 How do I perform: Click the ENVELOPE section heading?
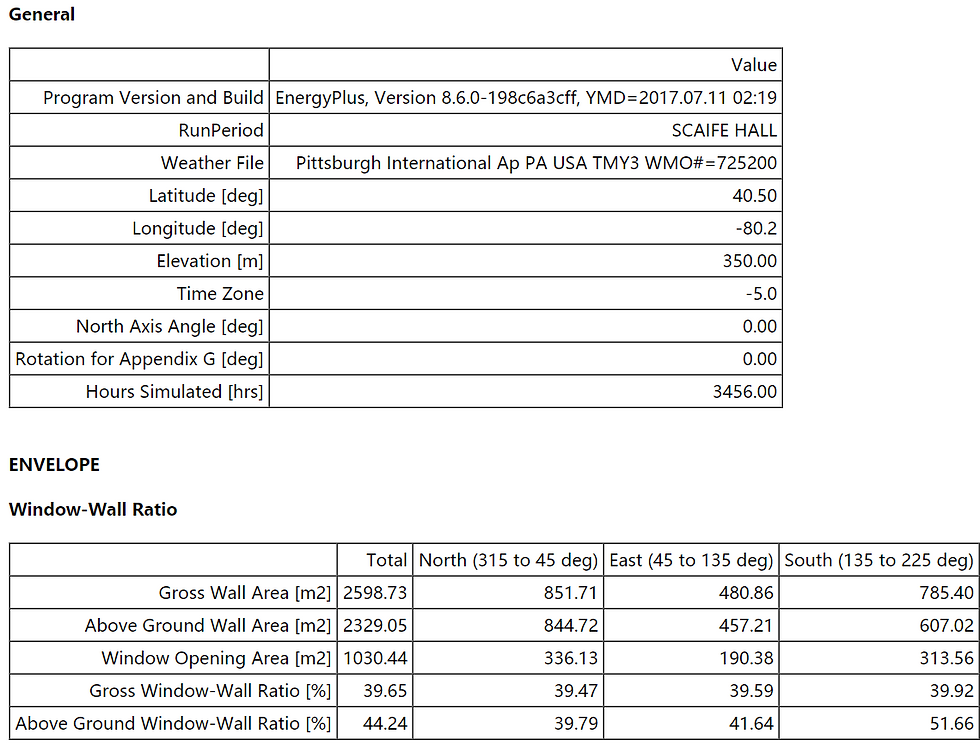click(x=54, y=464)
